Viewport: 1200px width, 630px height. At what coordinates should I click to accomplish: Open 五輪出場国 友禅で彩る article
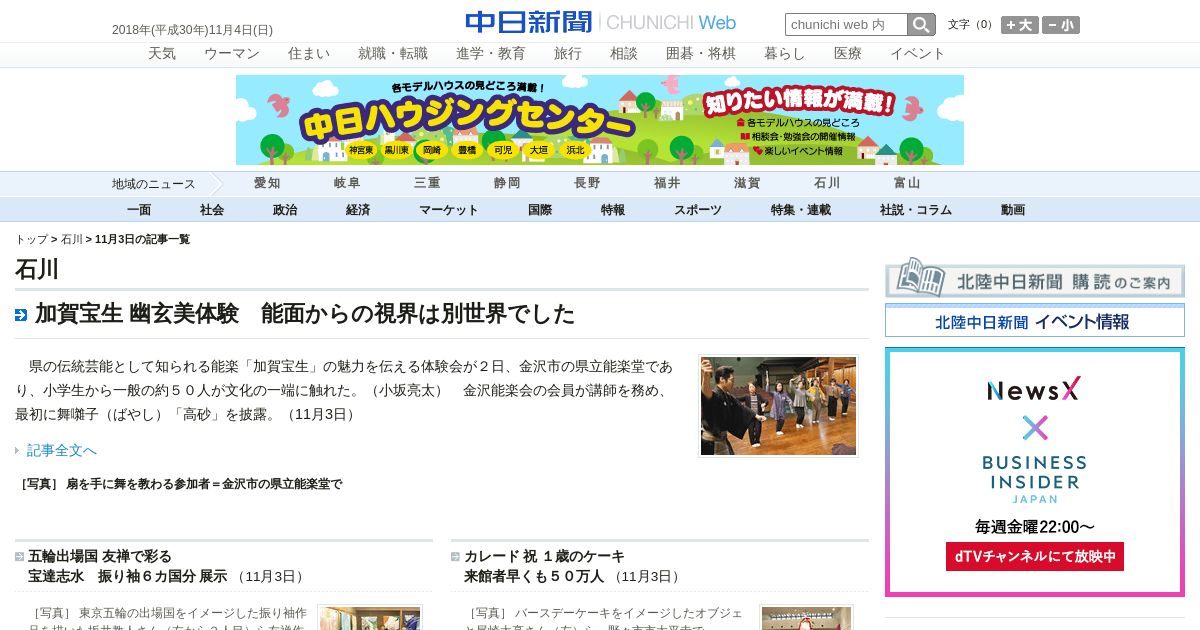(x=128, y=566)
